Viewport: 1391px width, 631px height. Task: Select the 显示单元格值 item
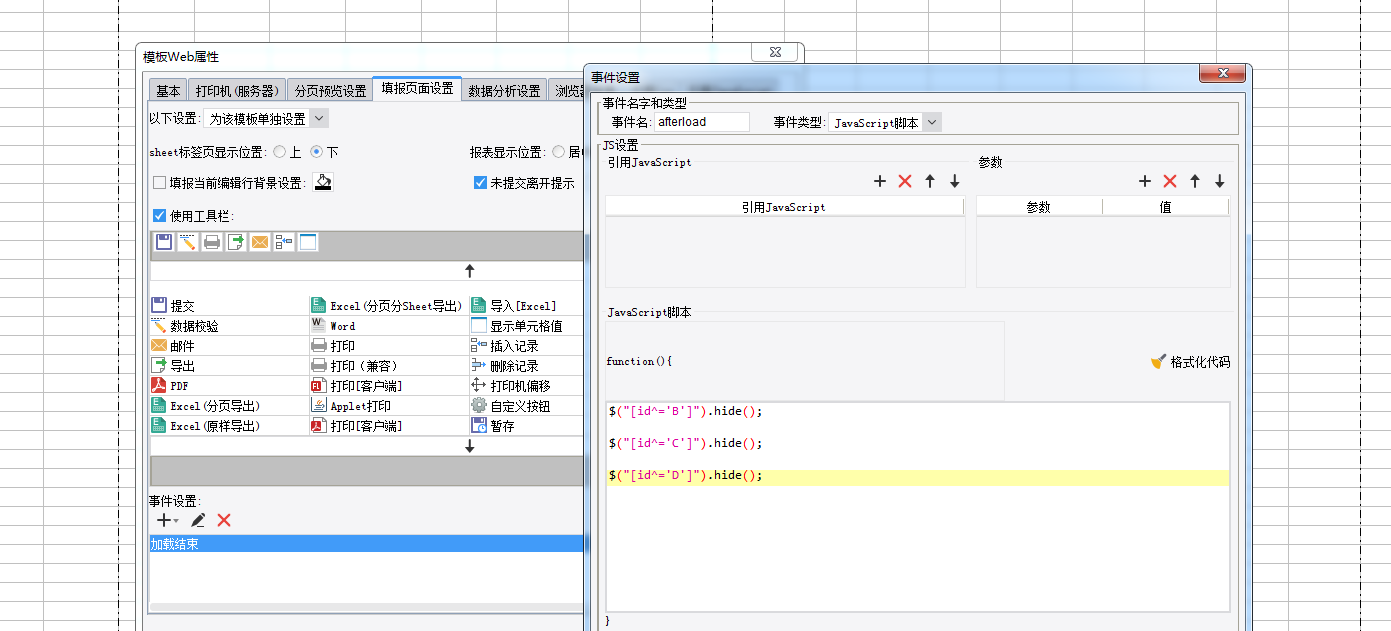pyautogui.click(x=517, y=326)
